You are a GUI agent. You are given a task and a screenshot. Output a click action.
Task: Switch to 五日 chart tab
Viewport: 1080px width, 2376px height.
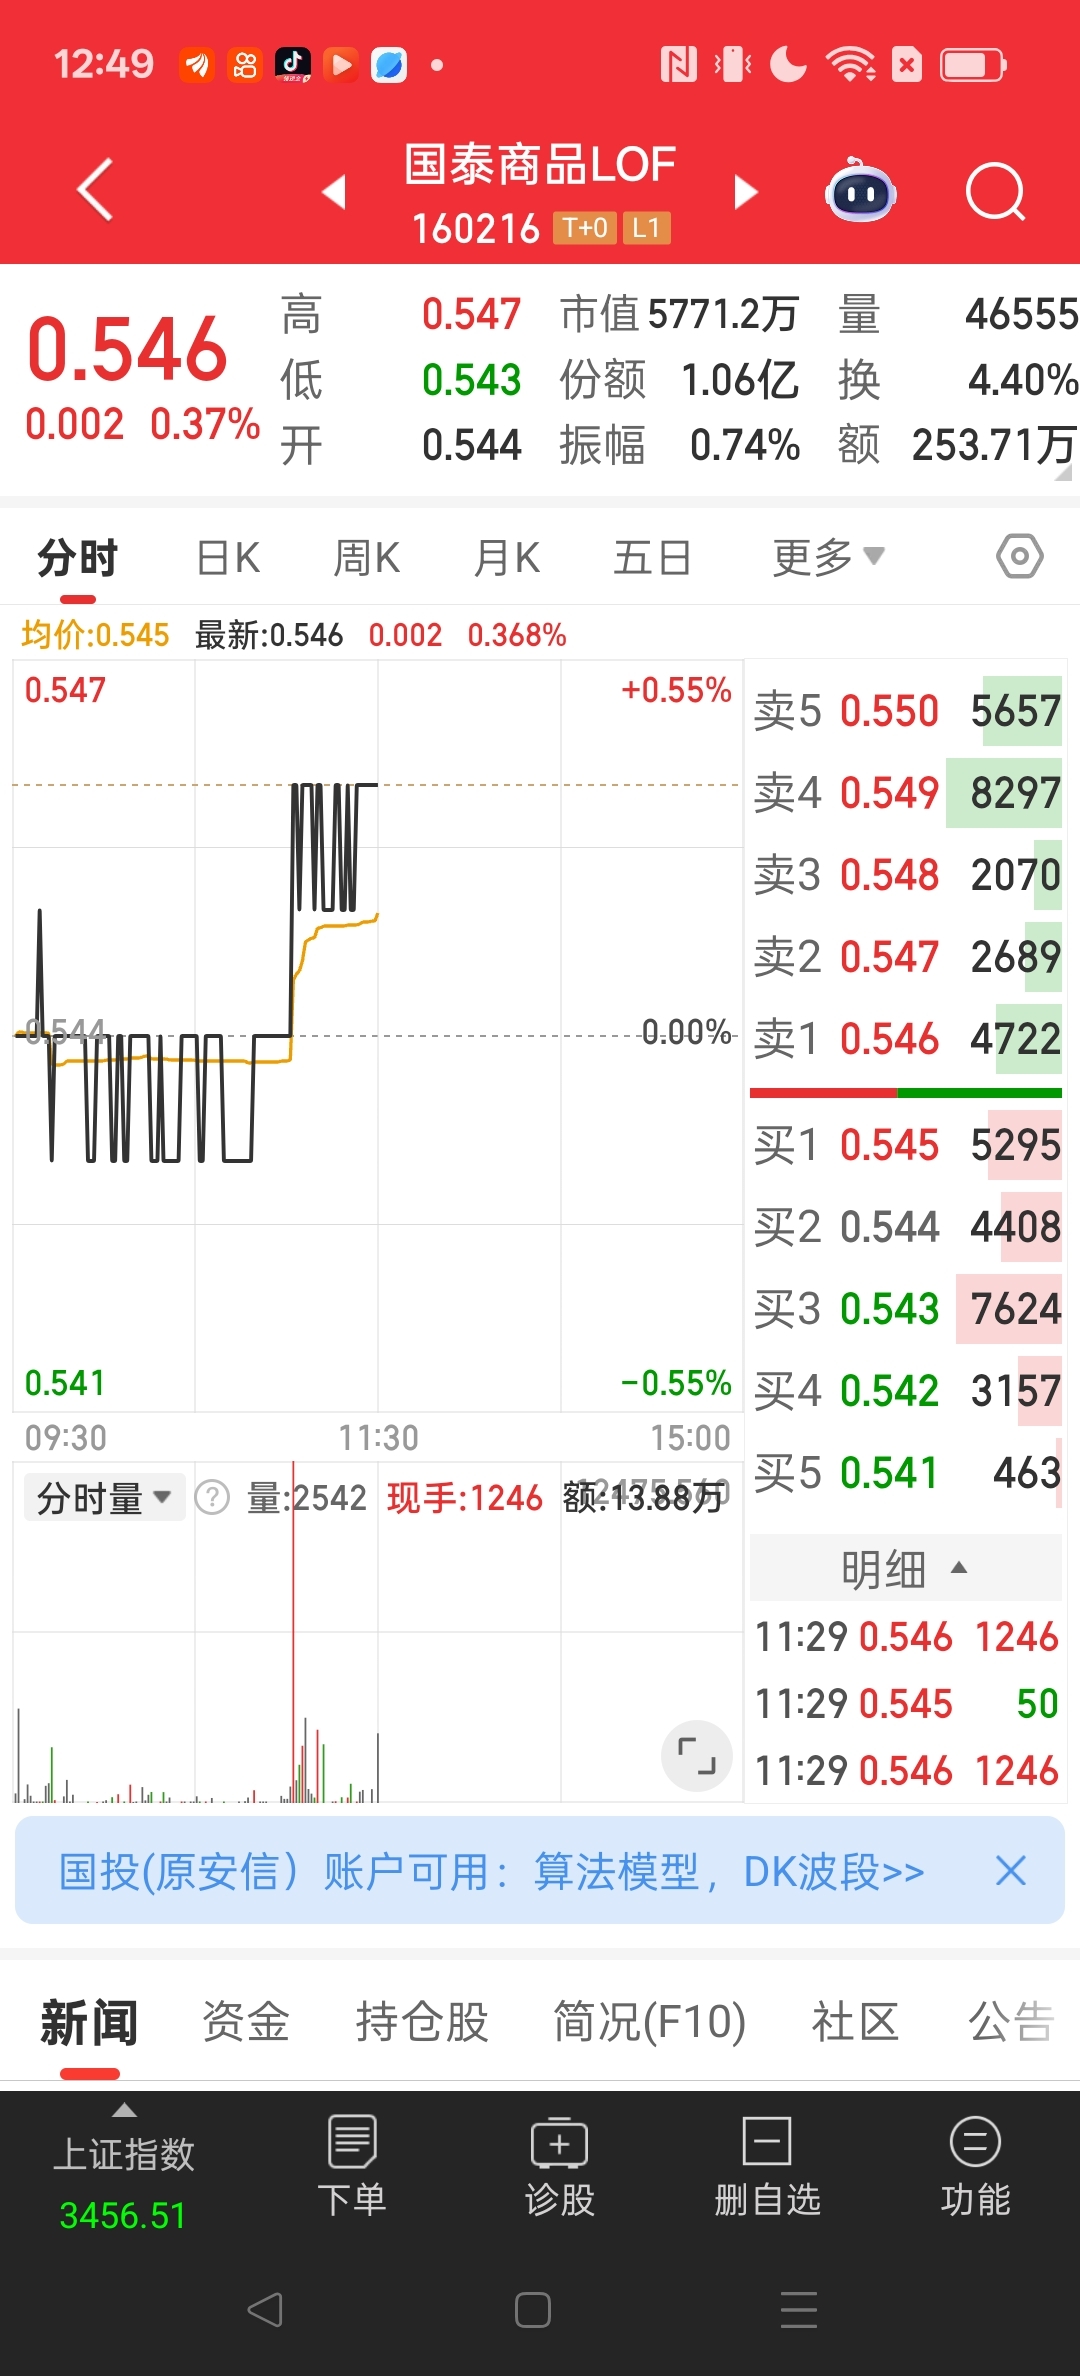(652, 557)
